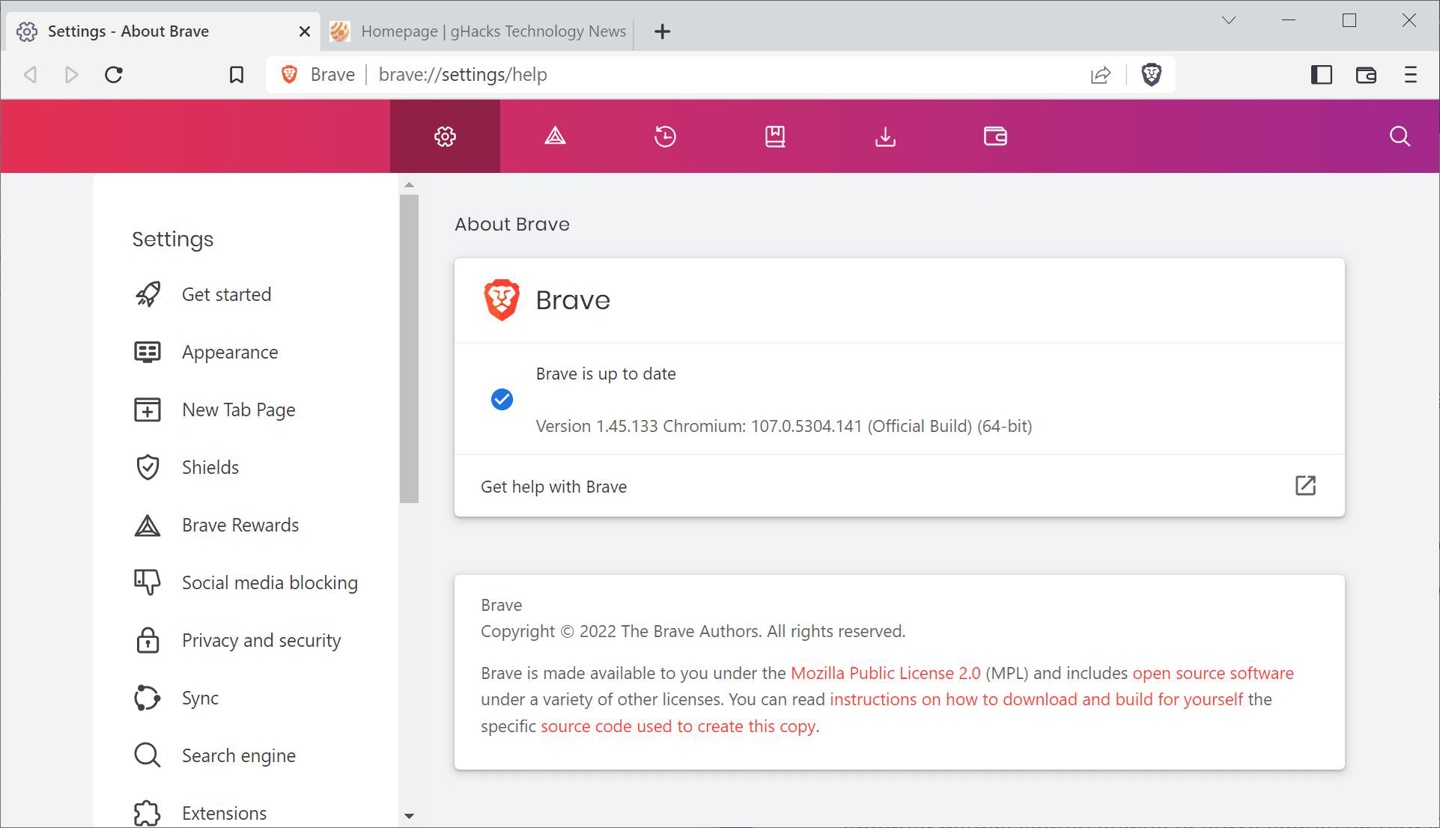Click the sidebar scroll up arrow
The width and height of the screenshot is (1440, 828).
point(409,185)
